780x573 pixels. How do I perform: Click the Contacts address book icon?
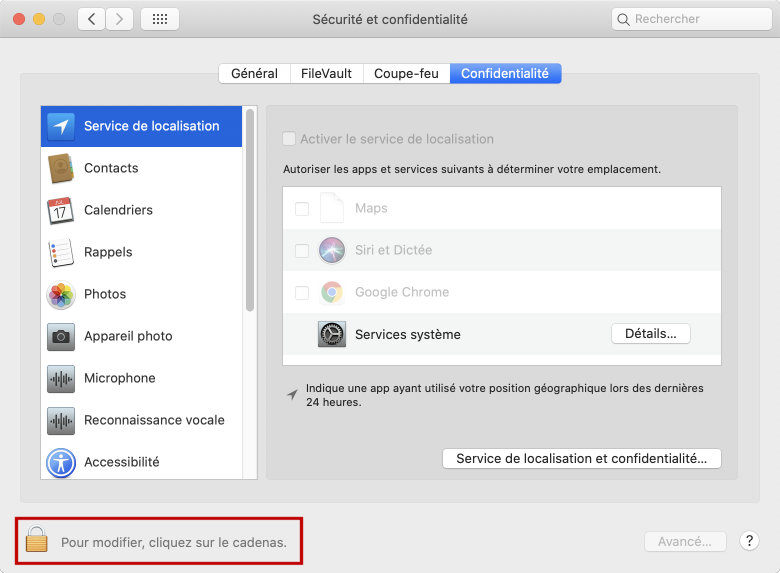[x=61, y=168]
